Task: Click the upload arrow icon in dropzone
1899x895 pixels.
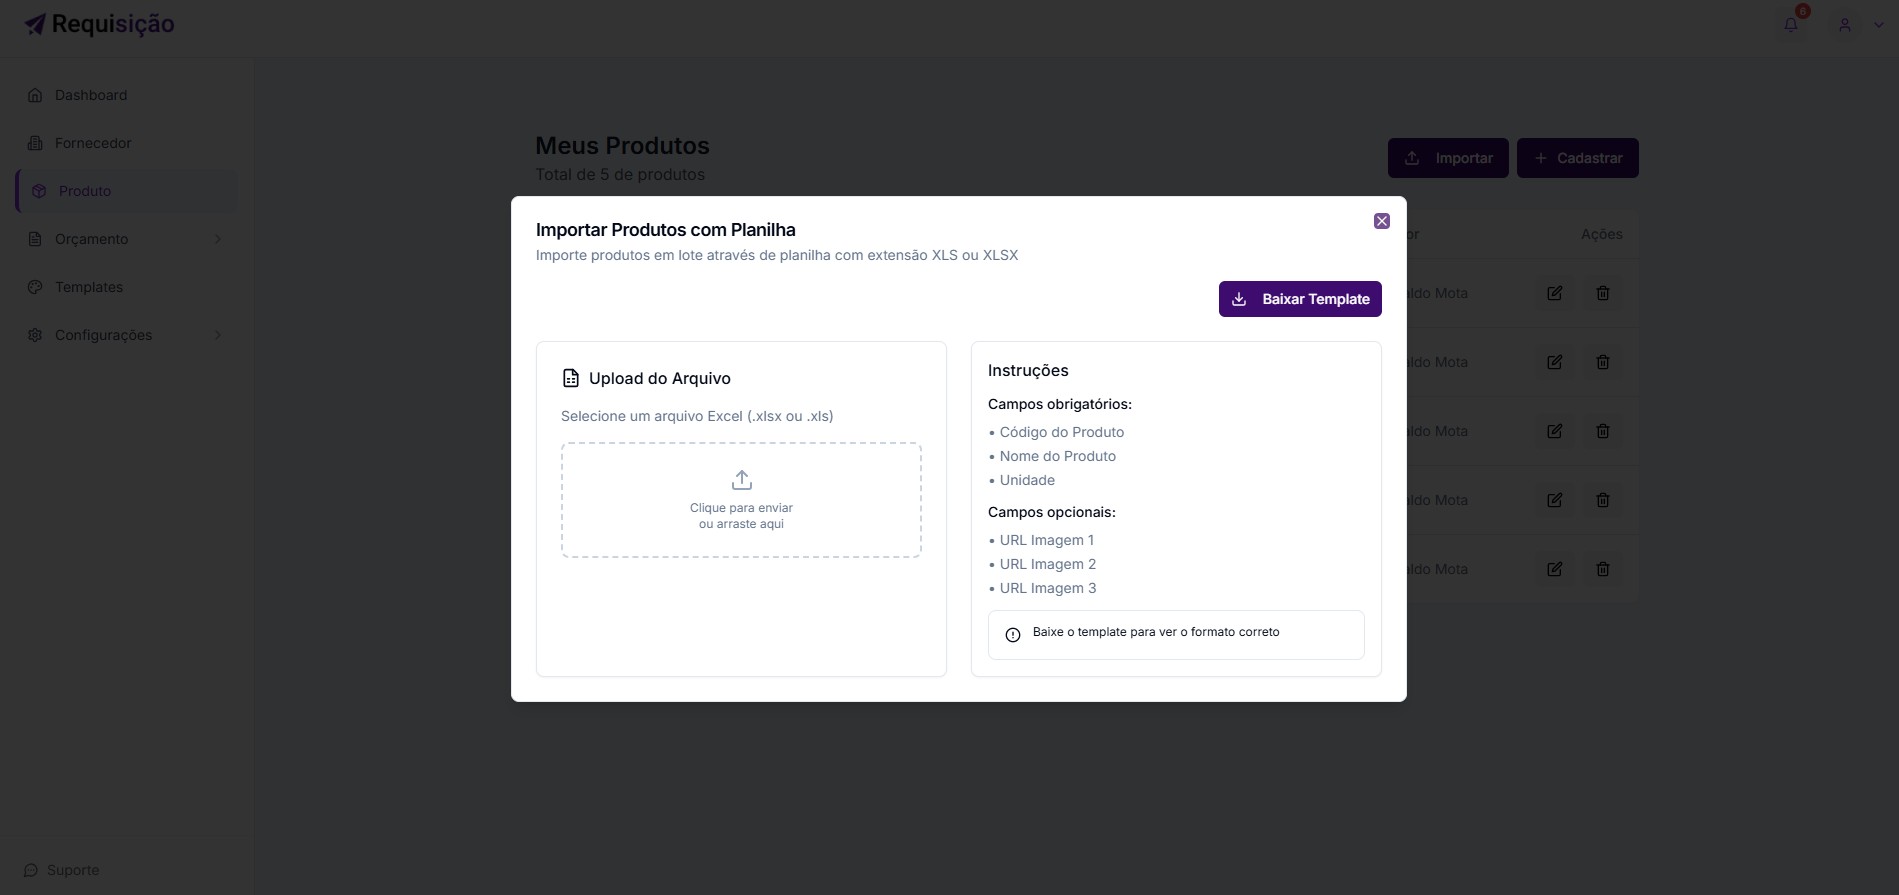Action: pyautogui.click(x=741, y=480)
